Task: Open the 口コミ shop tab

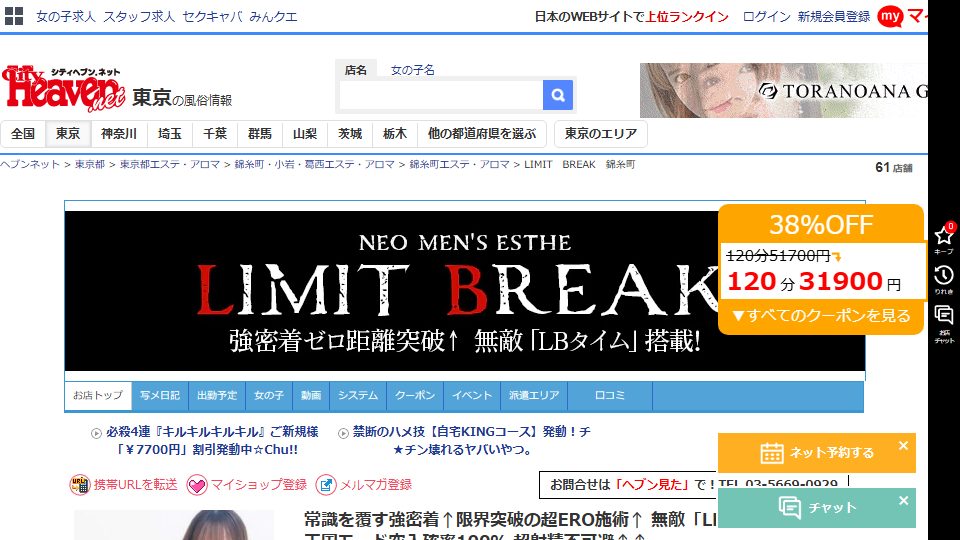Action: point(610,396)
